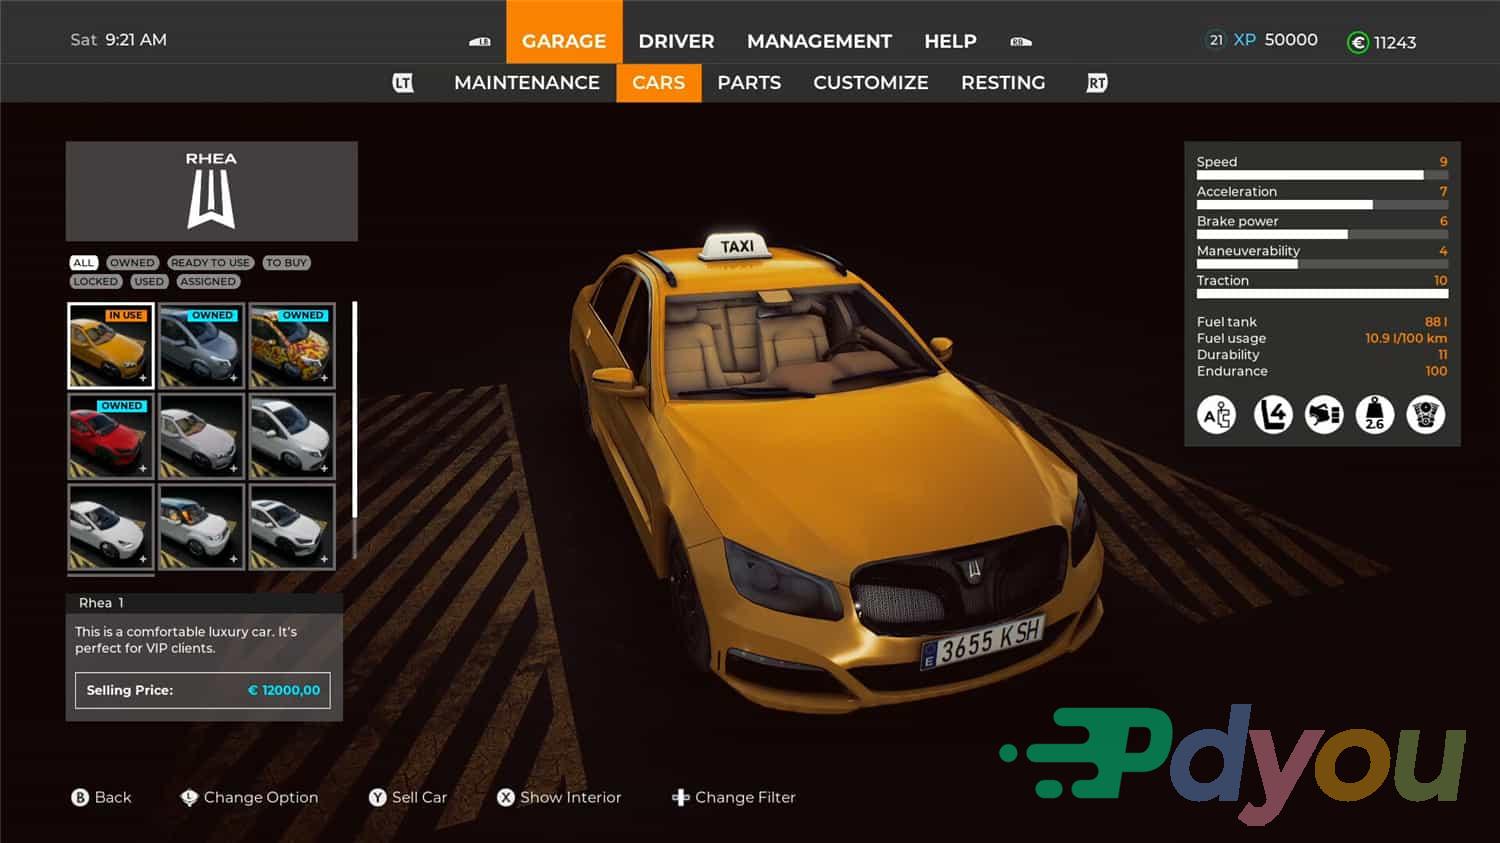Click the Back label
Image resolution: width=1500 pixels, height=843 pixels.
pos(113,797)
